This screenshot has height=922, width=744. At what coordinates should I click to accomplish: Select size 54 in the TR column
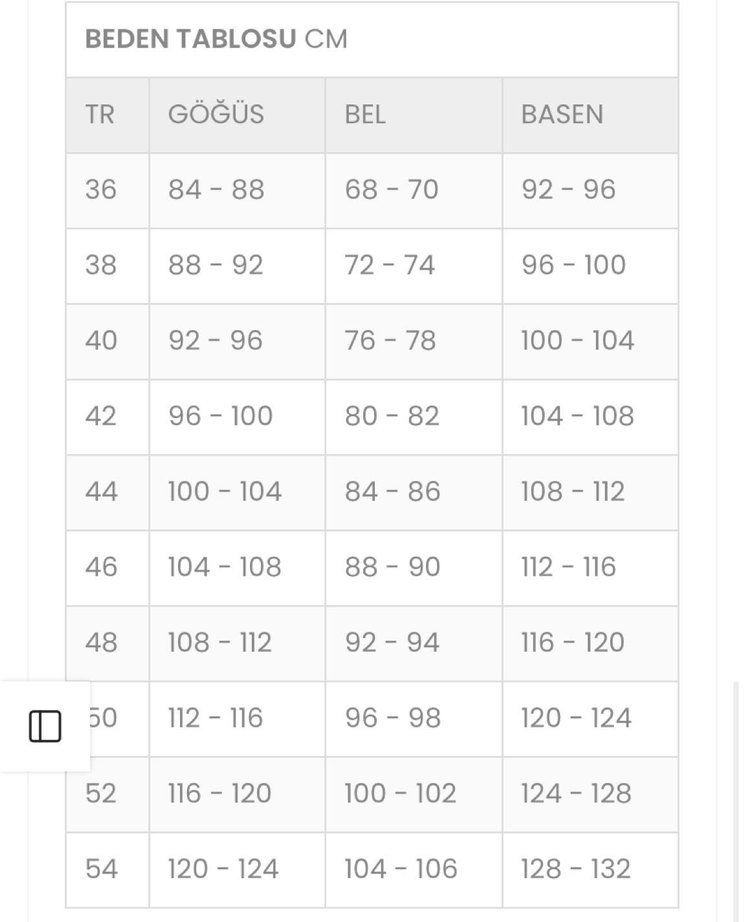tap(103, 869)
